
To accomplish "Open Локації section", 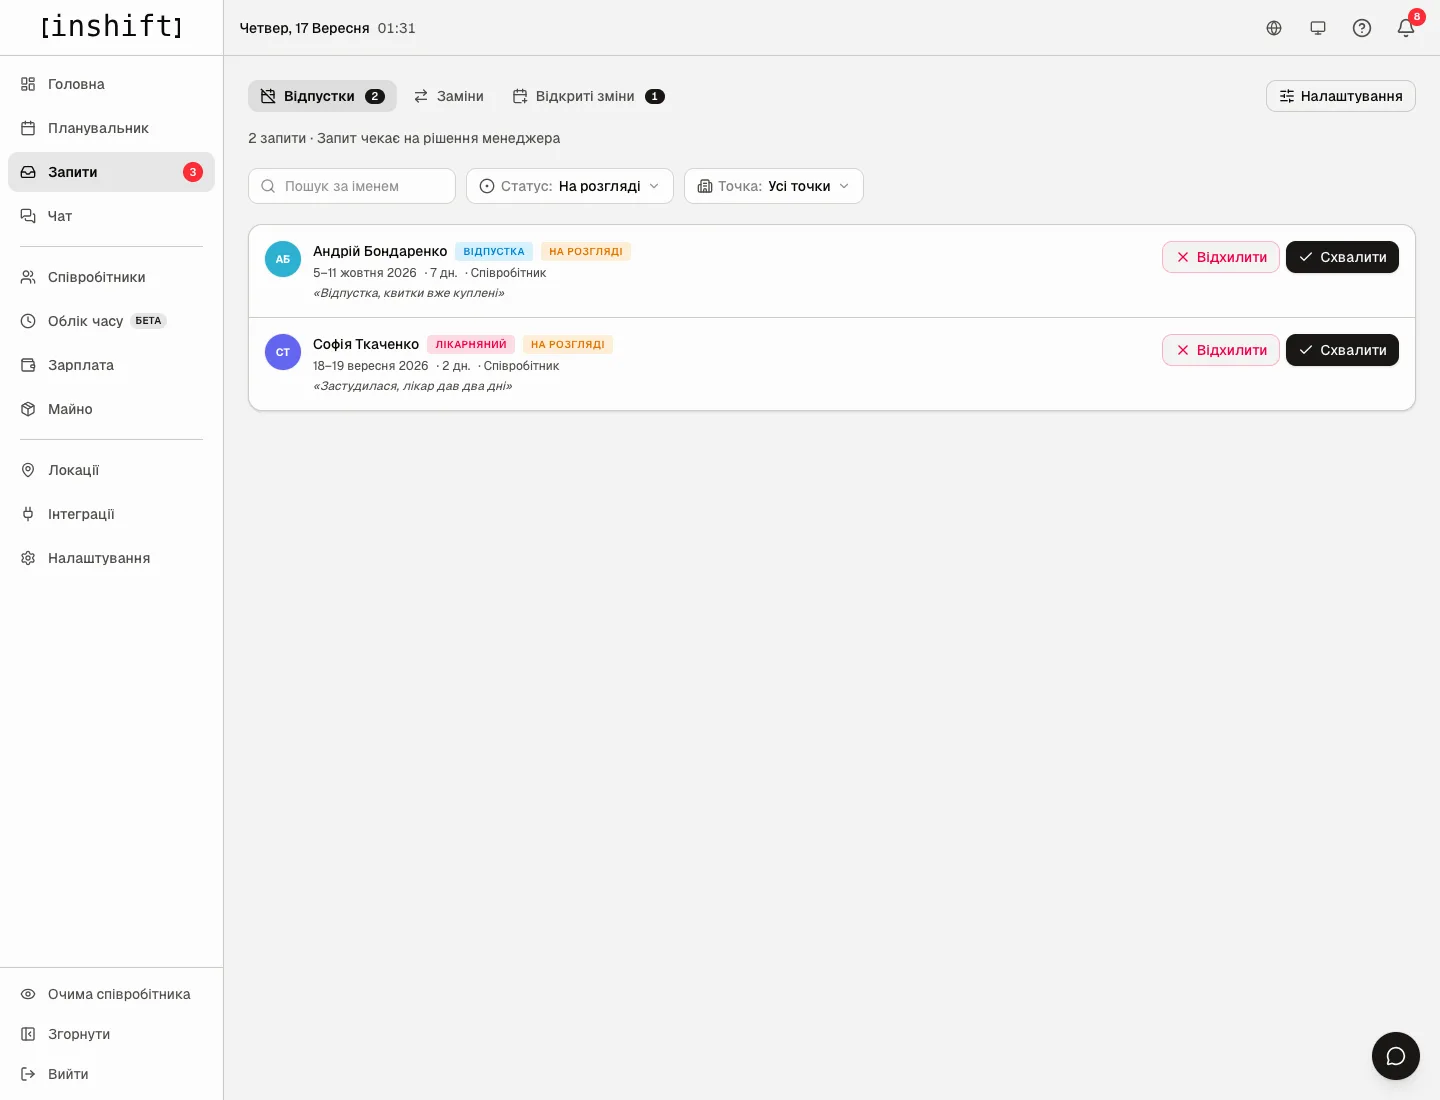I will coord(111,470).
